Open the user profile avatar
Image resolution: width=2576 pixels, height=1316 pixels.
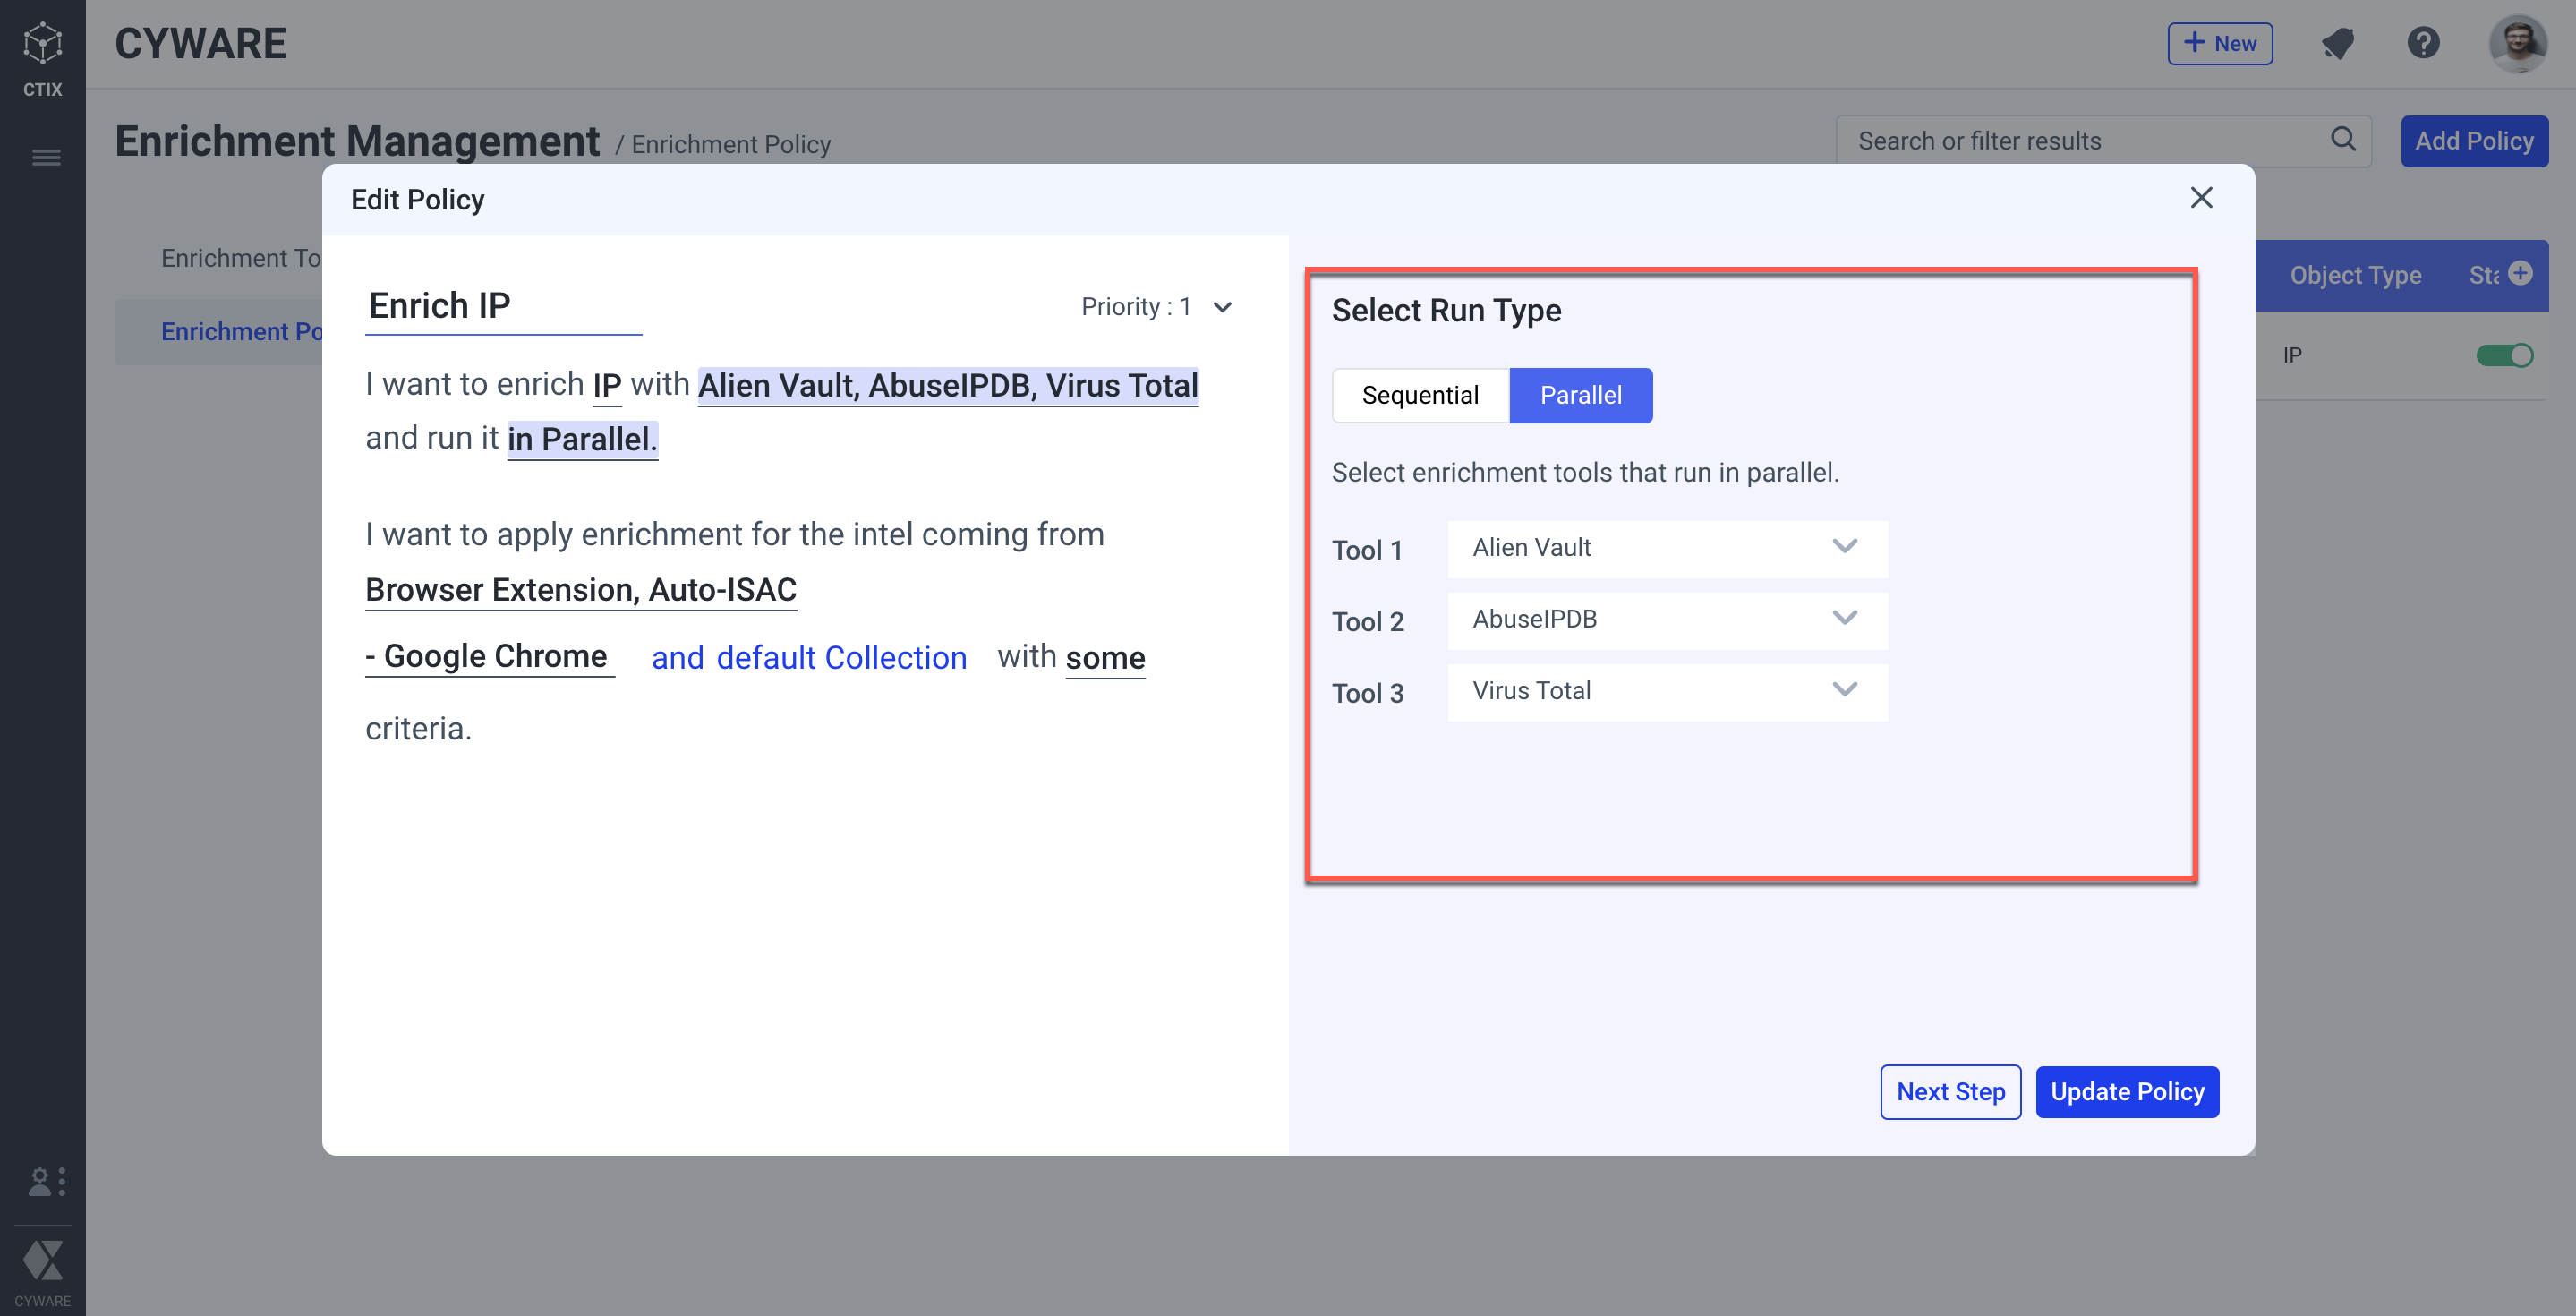(x=2517, y=44)
